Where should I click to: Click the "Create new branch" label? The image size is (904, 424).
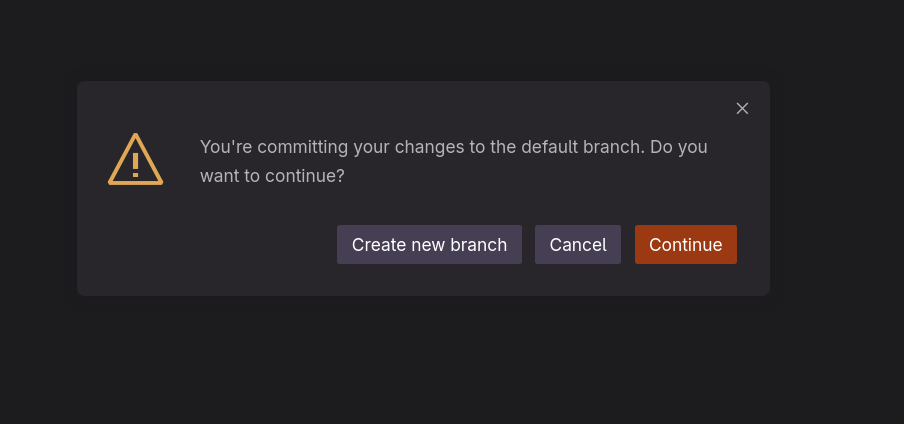click(x=429, y=245)
